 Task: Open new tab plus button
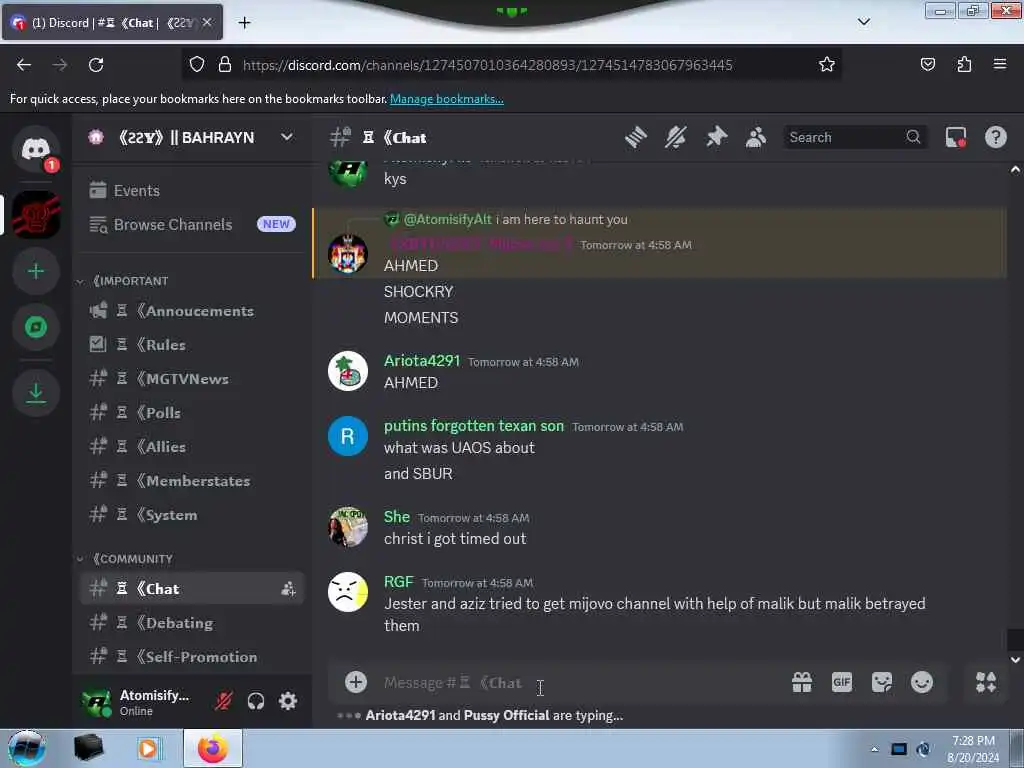244,23
